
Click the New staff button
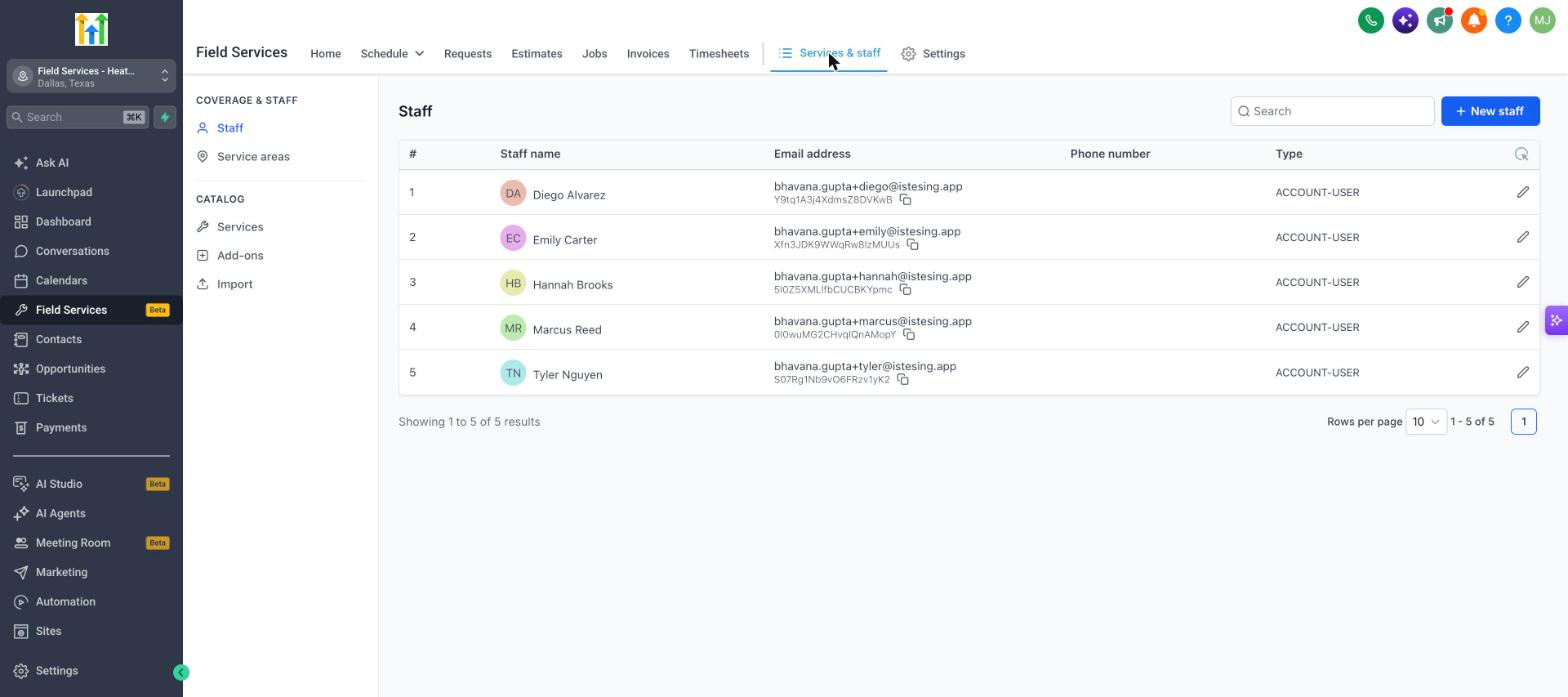point(1490,111)
